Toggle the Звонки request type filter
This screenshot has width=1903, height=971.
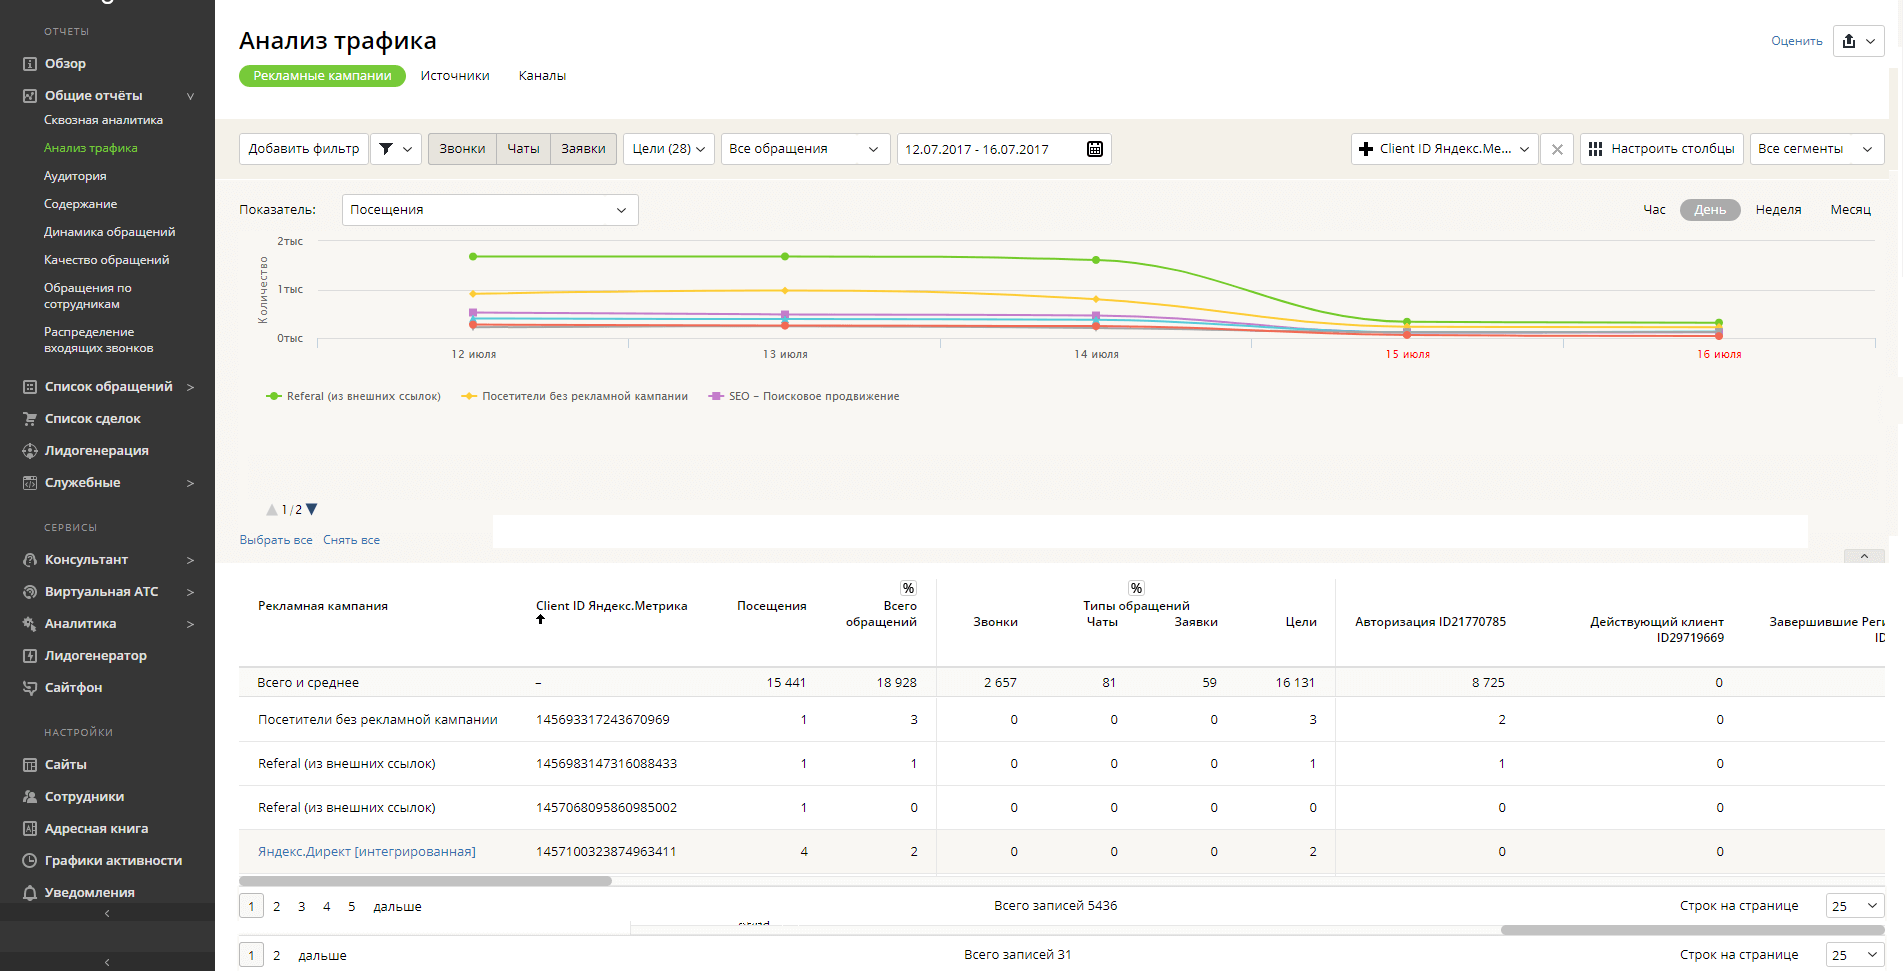coord(462,149)
